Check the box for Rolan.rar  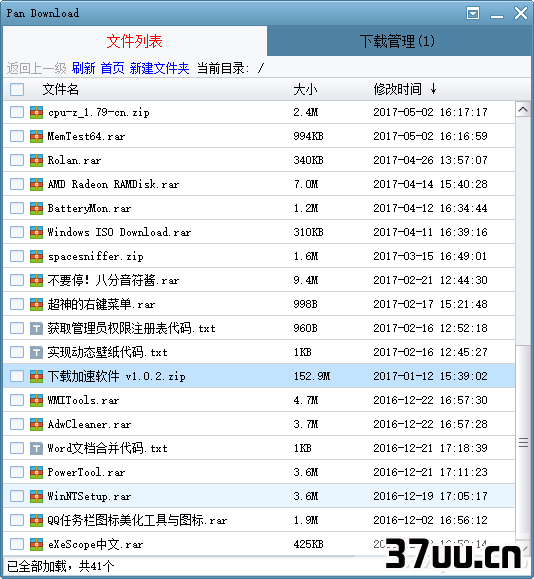pos(17,160)
